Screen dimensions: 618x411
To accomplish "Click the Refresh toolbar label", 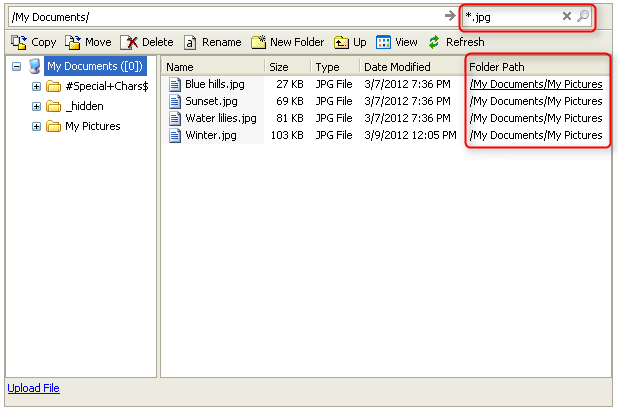I will pos(465,42).
